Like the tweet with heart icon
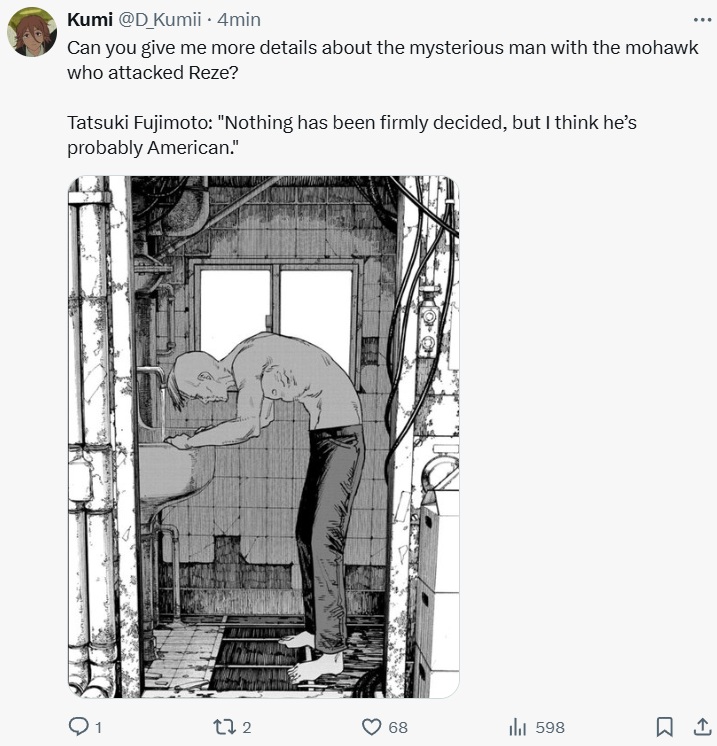The height and width of the screenshot is (746, 717). [372, 727]
